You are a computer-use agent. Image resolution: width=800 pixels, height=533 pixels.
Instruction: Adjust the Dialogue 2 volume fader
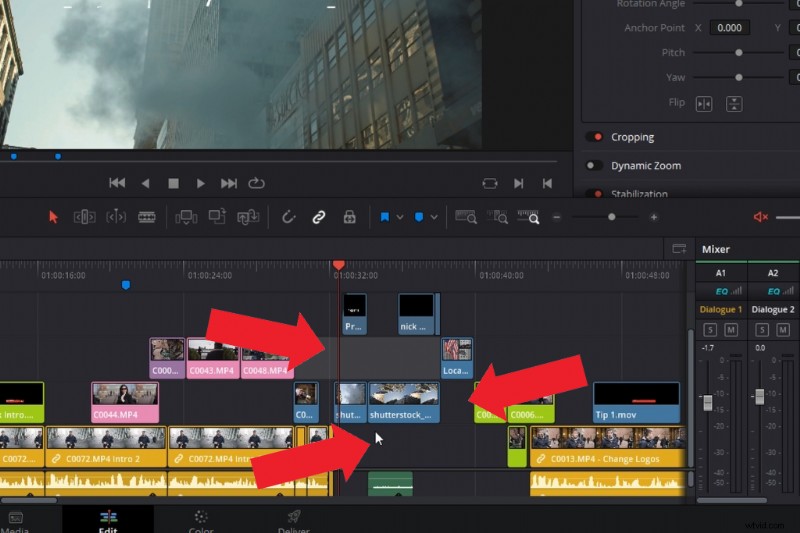760,396
